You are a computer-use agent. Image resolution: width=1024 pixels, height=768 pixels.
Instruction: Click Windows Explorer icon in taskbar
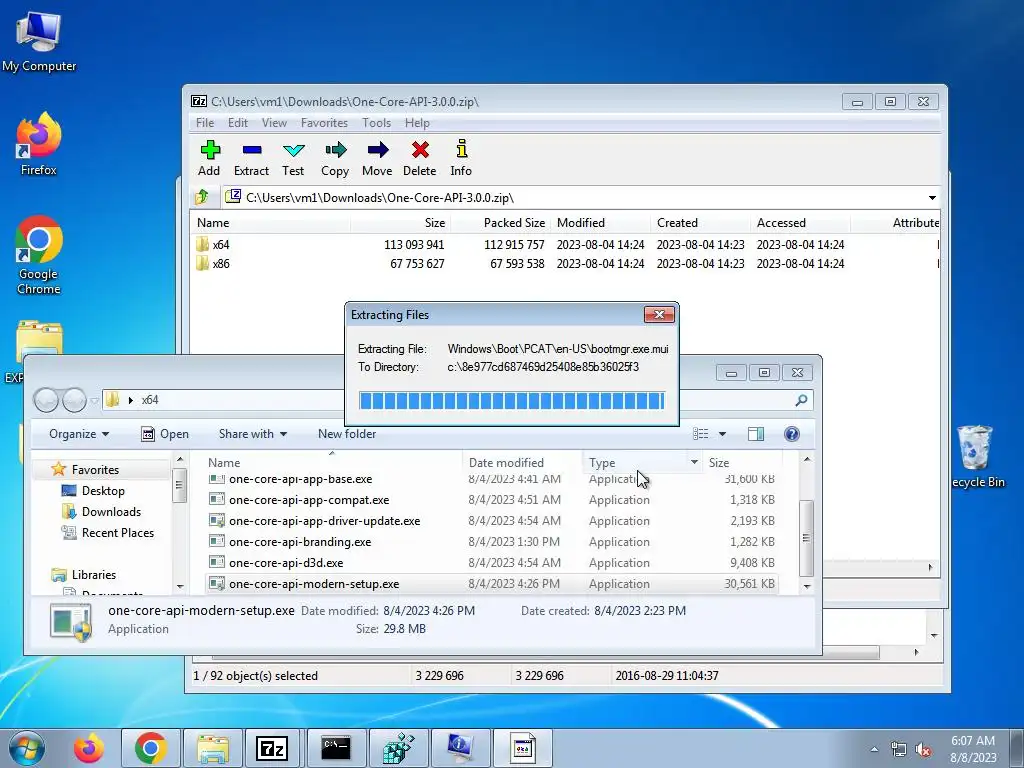tap(213, 748)
